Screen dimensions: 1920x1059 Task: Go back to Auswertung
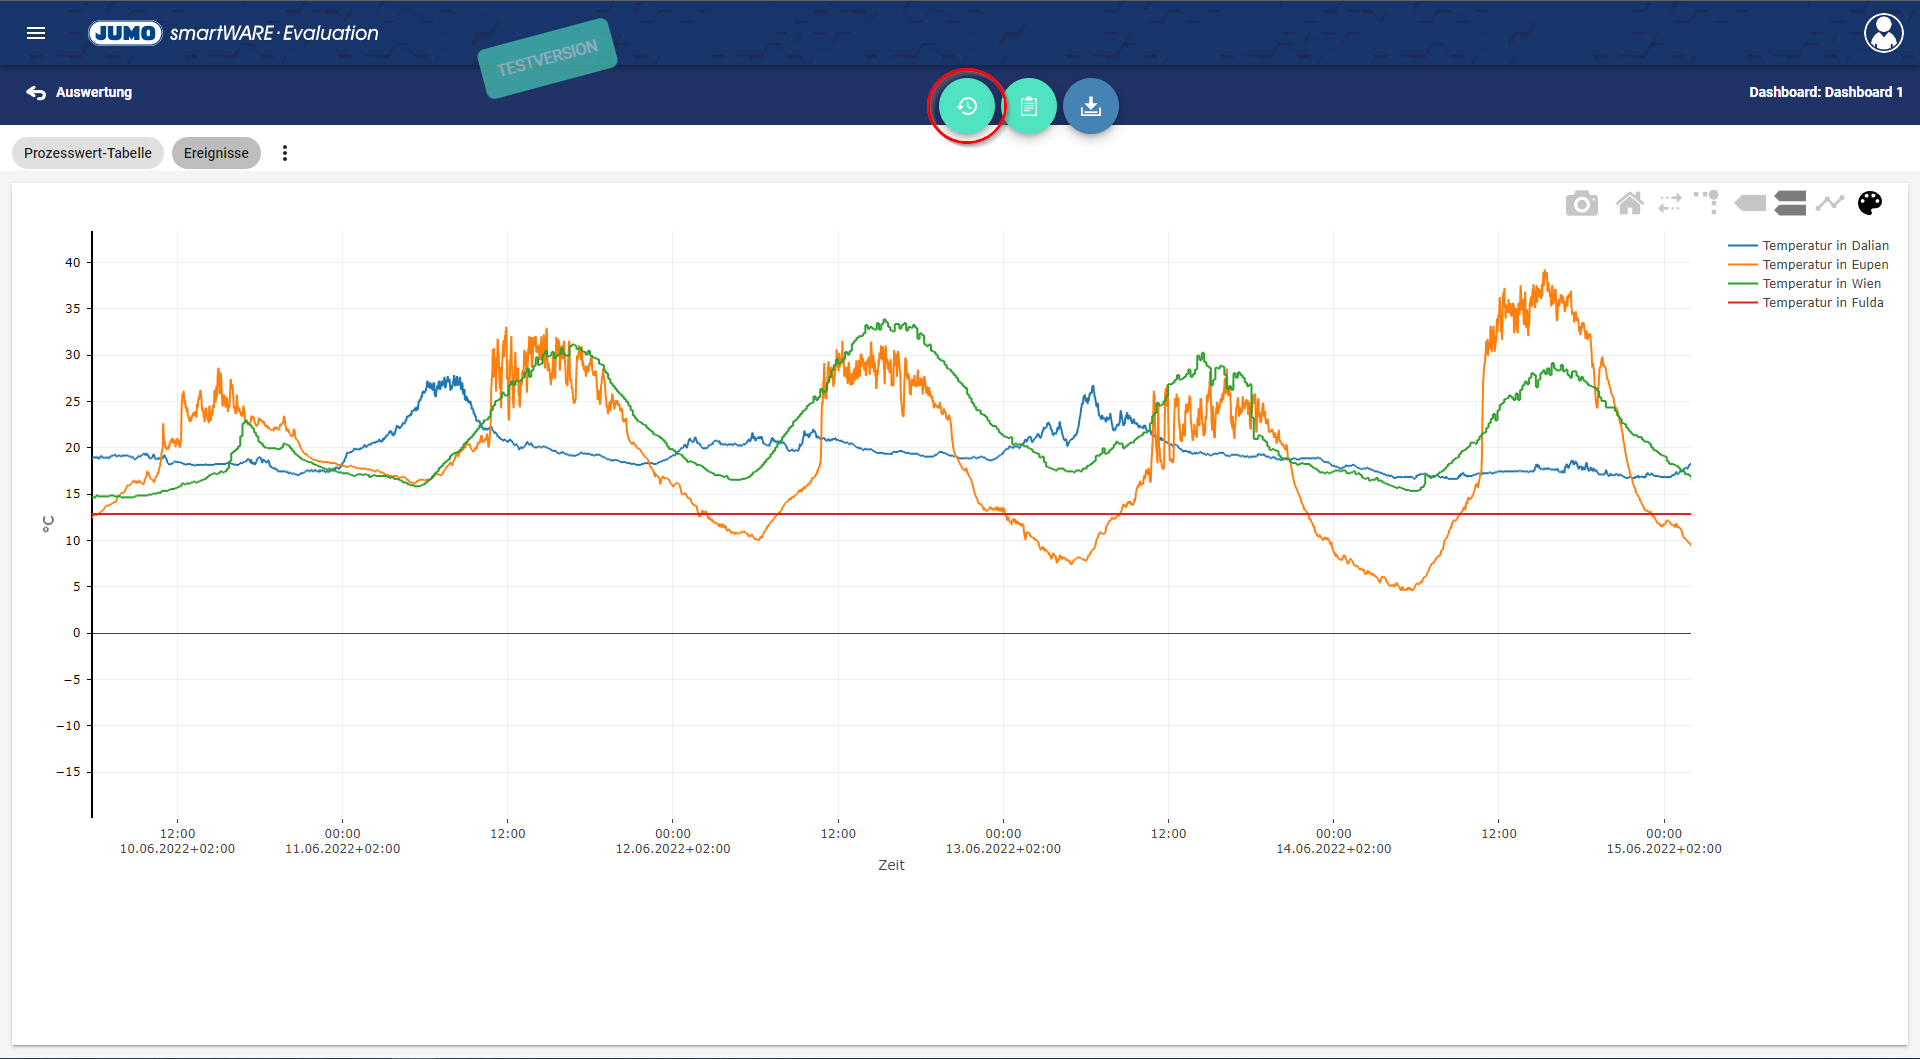pos(80,92)
